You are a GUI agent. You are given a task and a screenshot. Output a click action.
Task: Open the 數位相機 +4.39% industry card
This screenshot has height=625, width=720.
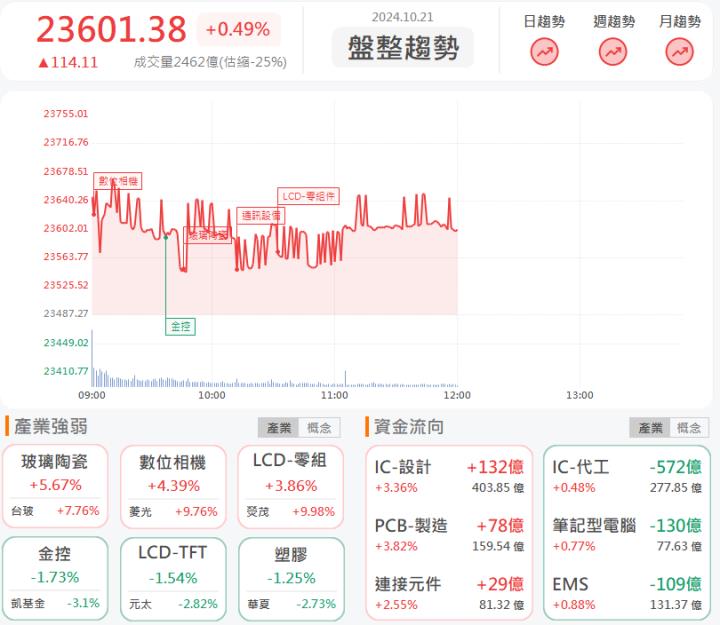click(x=173, y=486)
